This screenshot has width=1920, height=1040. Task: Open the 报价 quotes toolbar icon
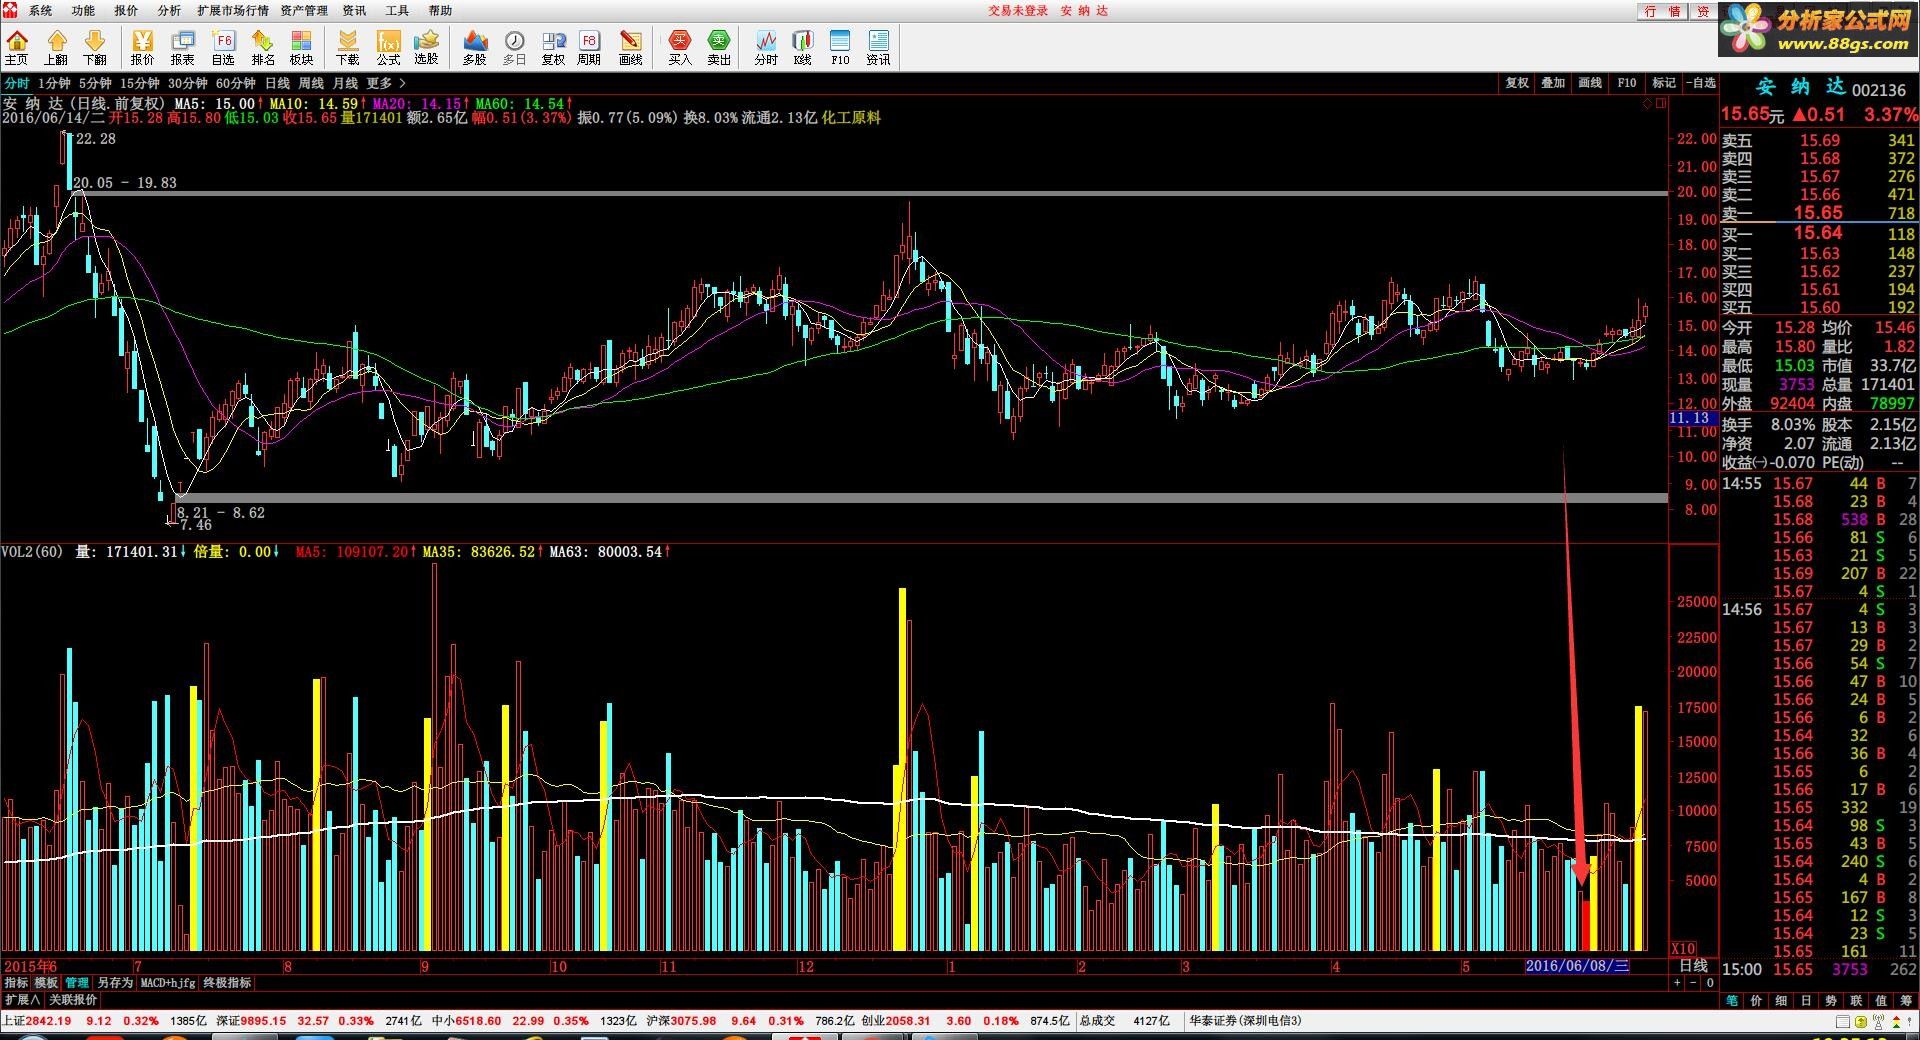pyautogui.click(x=142, y=47)
